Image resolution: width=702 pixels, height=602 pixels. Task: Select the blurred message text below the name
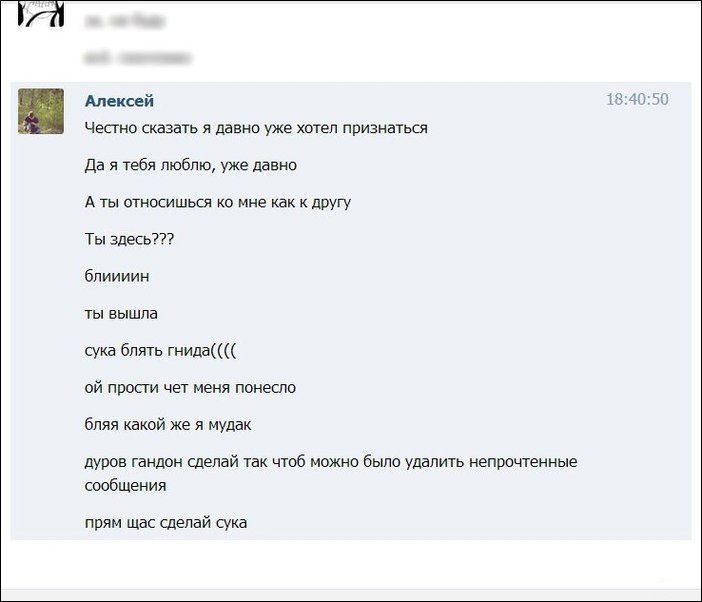[x=138, y=58]
